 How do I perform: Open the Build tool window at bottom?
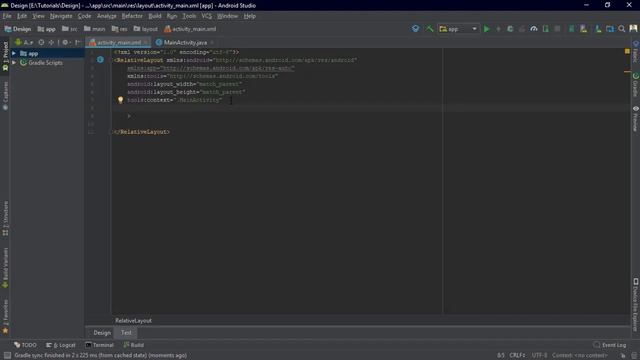pyautogui.click(x=133, y=345)
